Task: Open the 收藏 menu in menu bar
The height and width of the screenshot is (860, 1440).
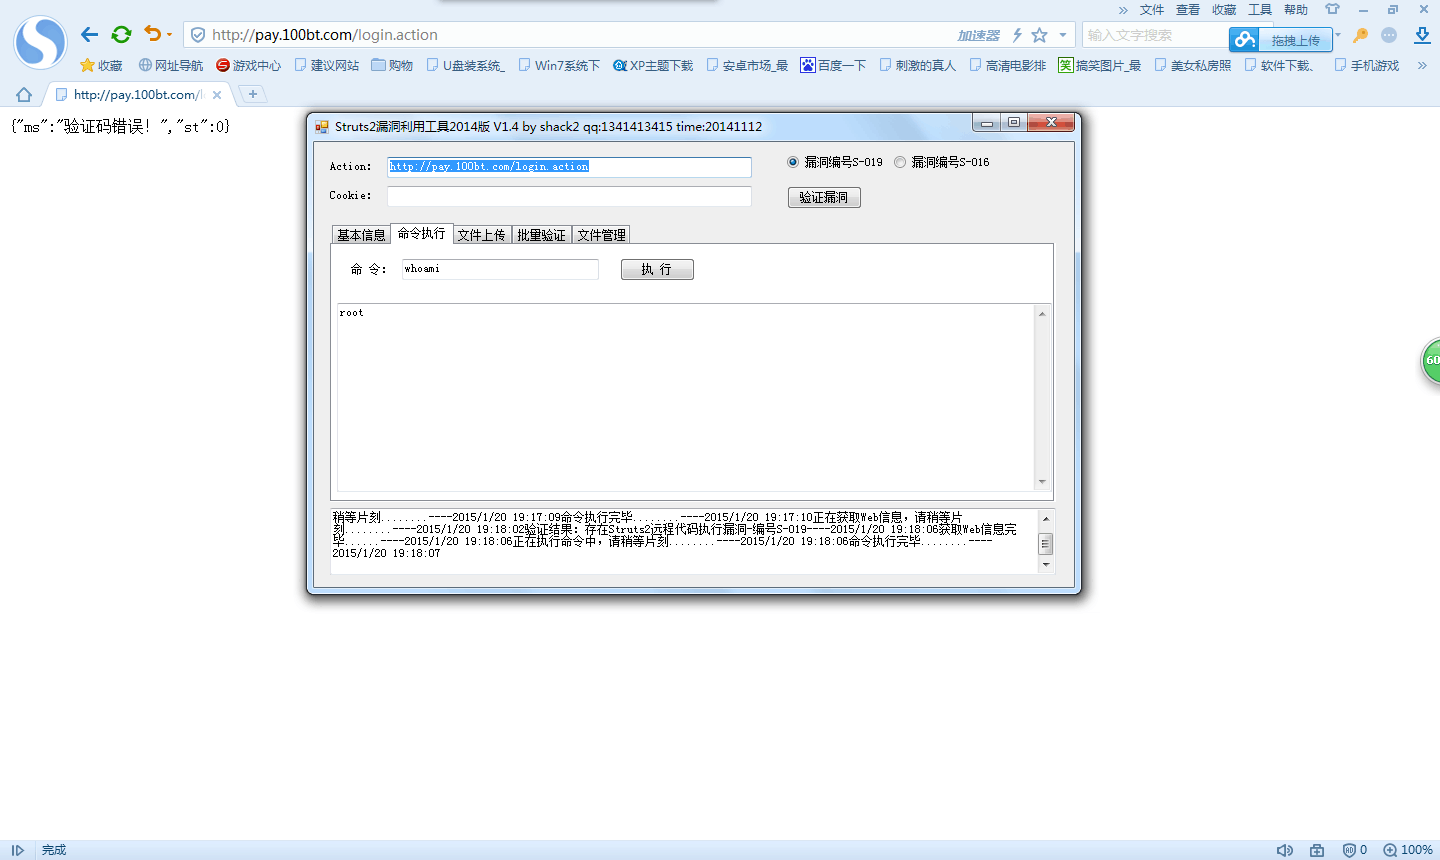Action: click(x=1224, y=10)
